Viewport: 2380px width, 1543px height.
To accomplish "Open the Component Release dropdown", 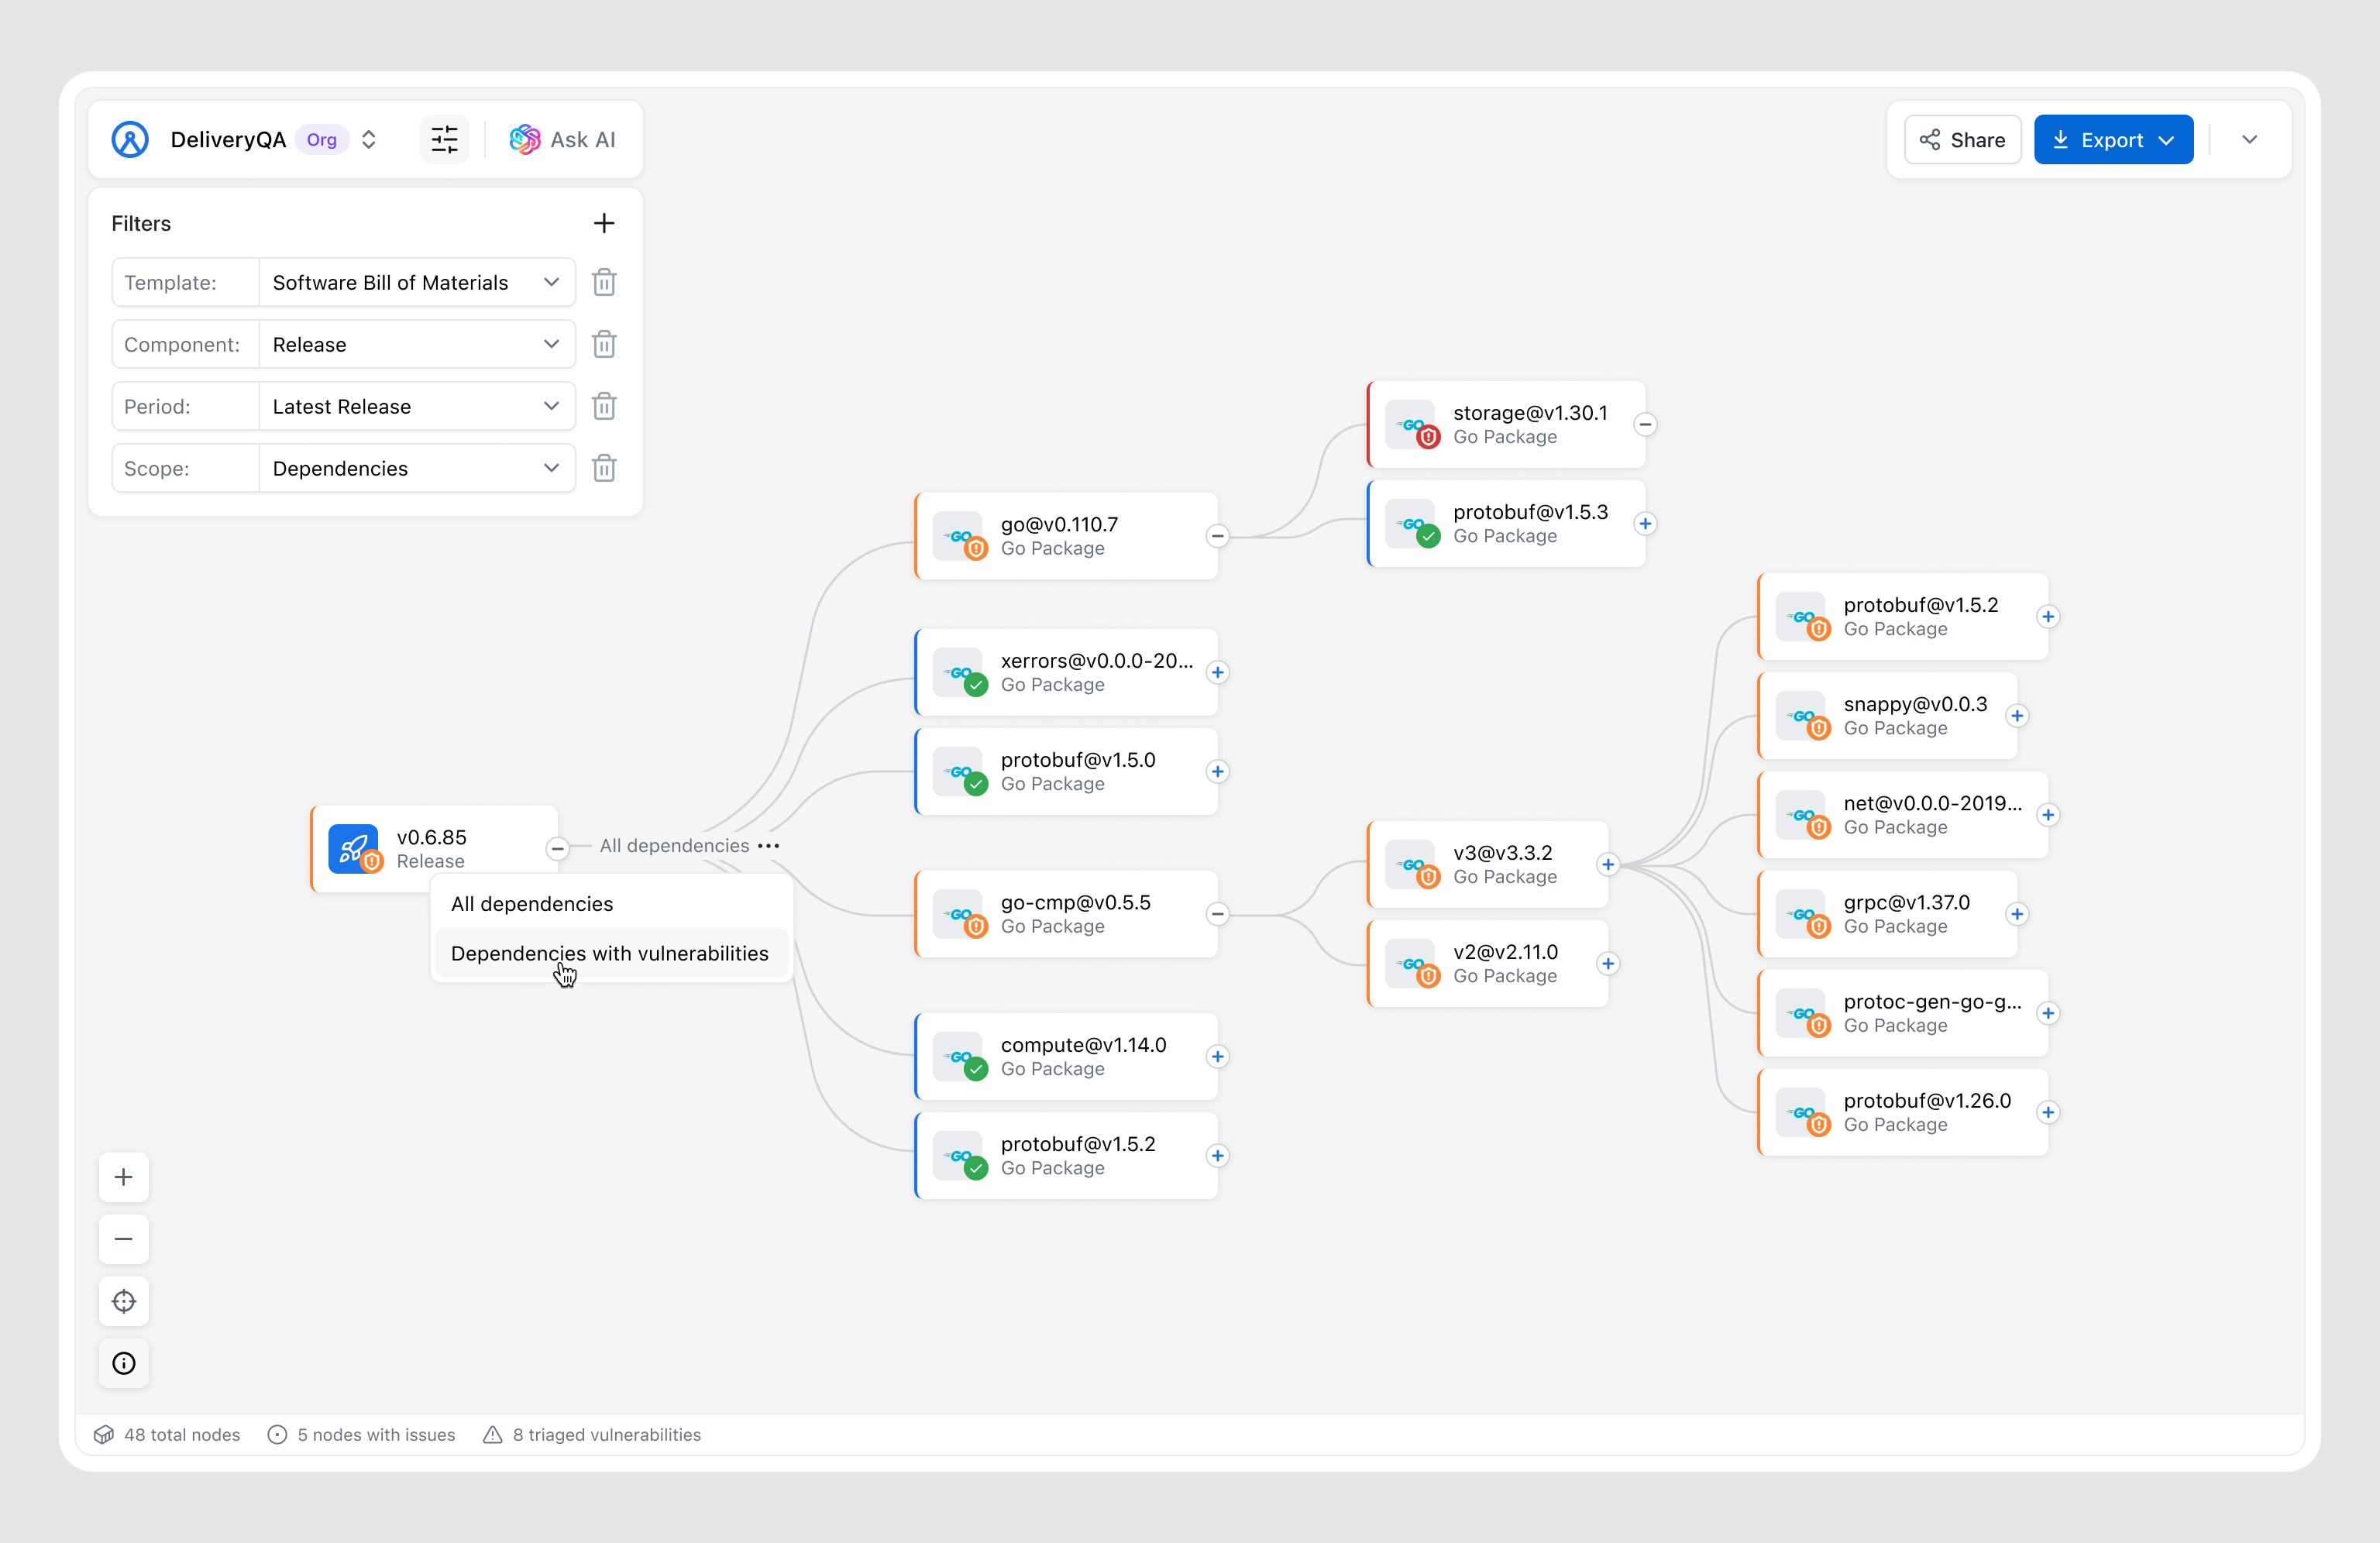I will [416, 345].
